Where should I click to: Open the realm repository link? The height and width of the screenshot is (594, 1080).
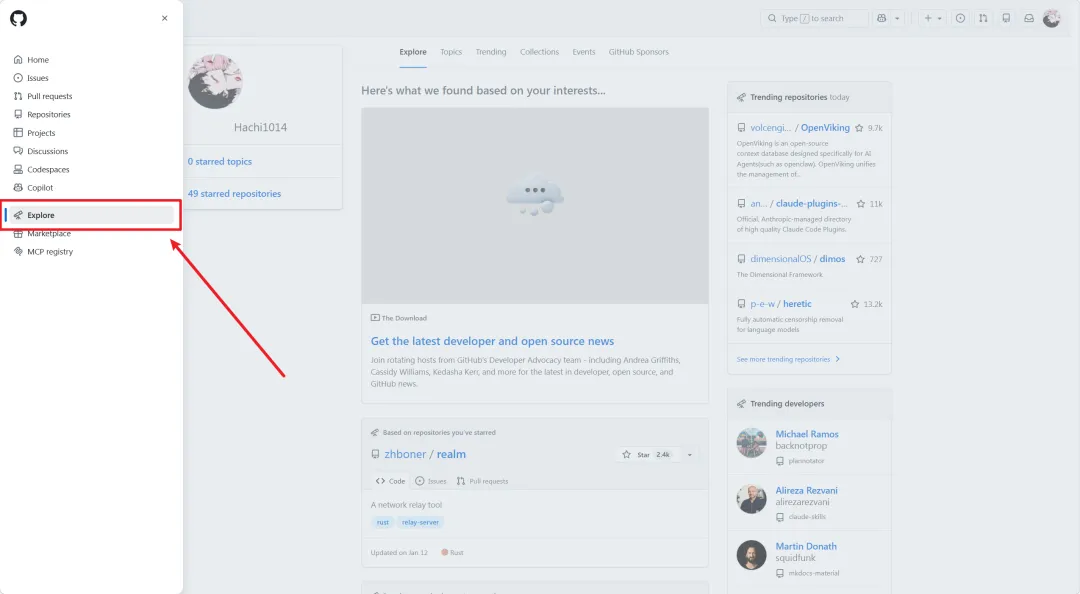click(451, 454)
